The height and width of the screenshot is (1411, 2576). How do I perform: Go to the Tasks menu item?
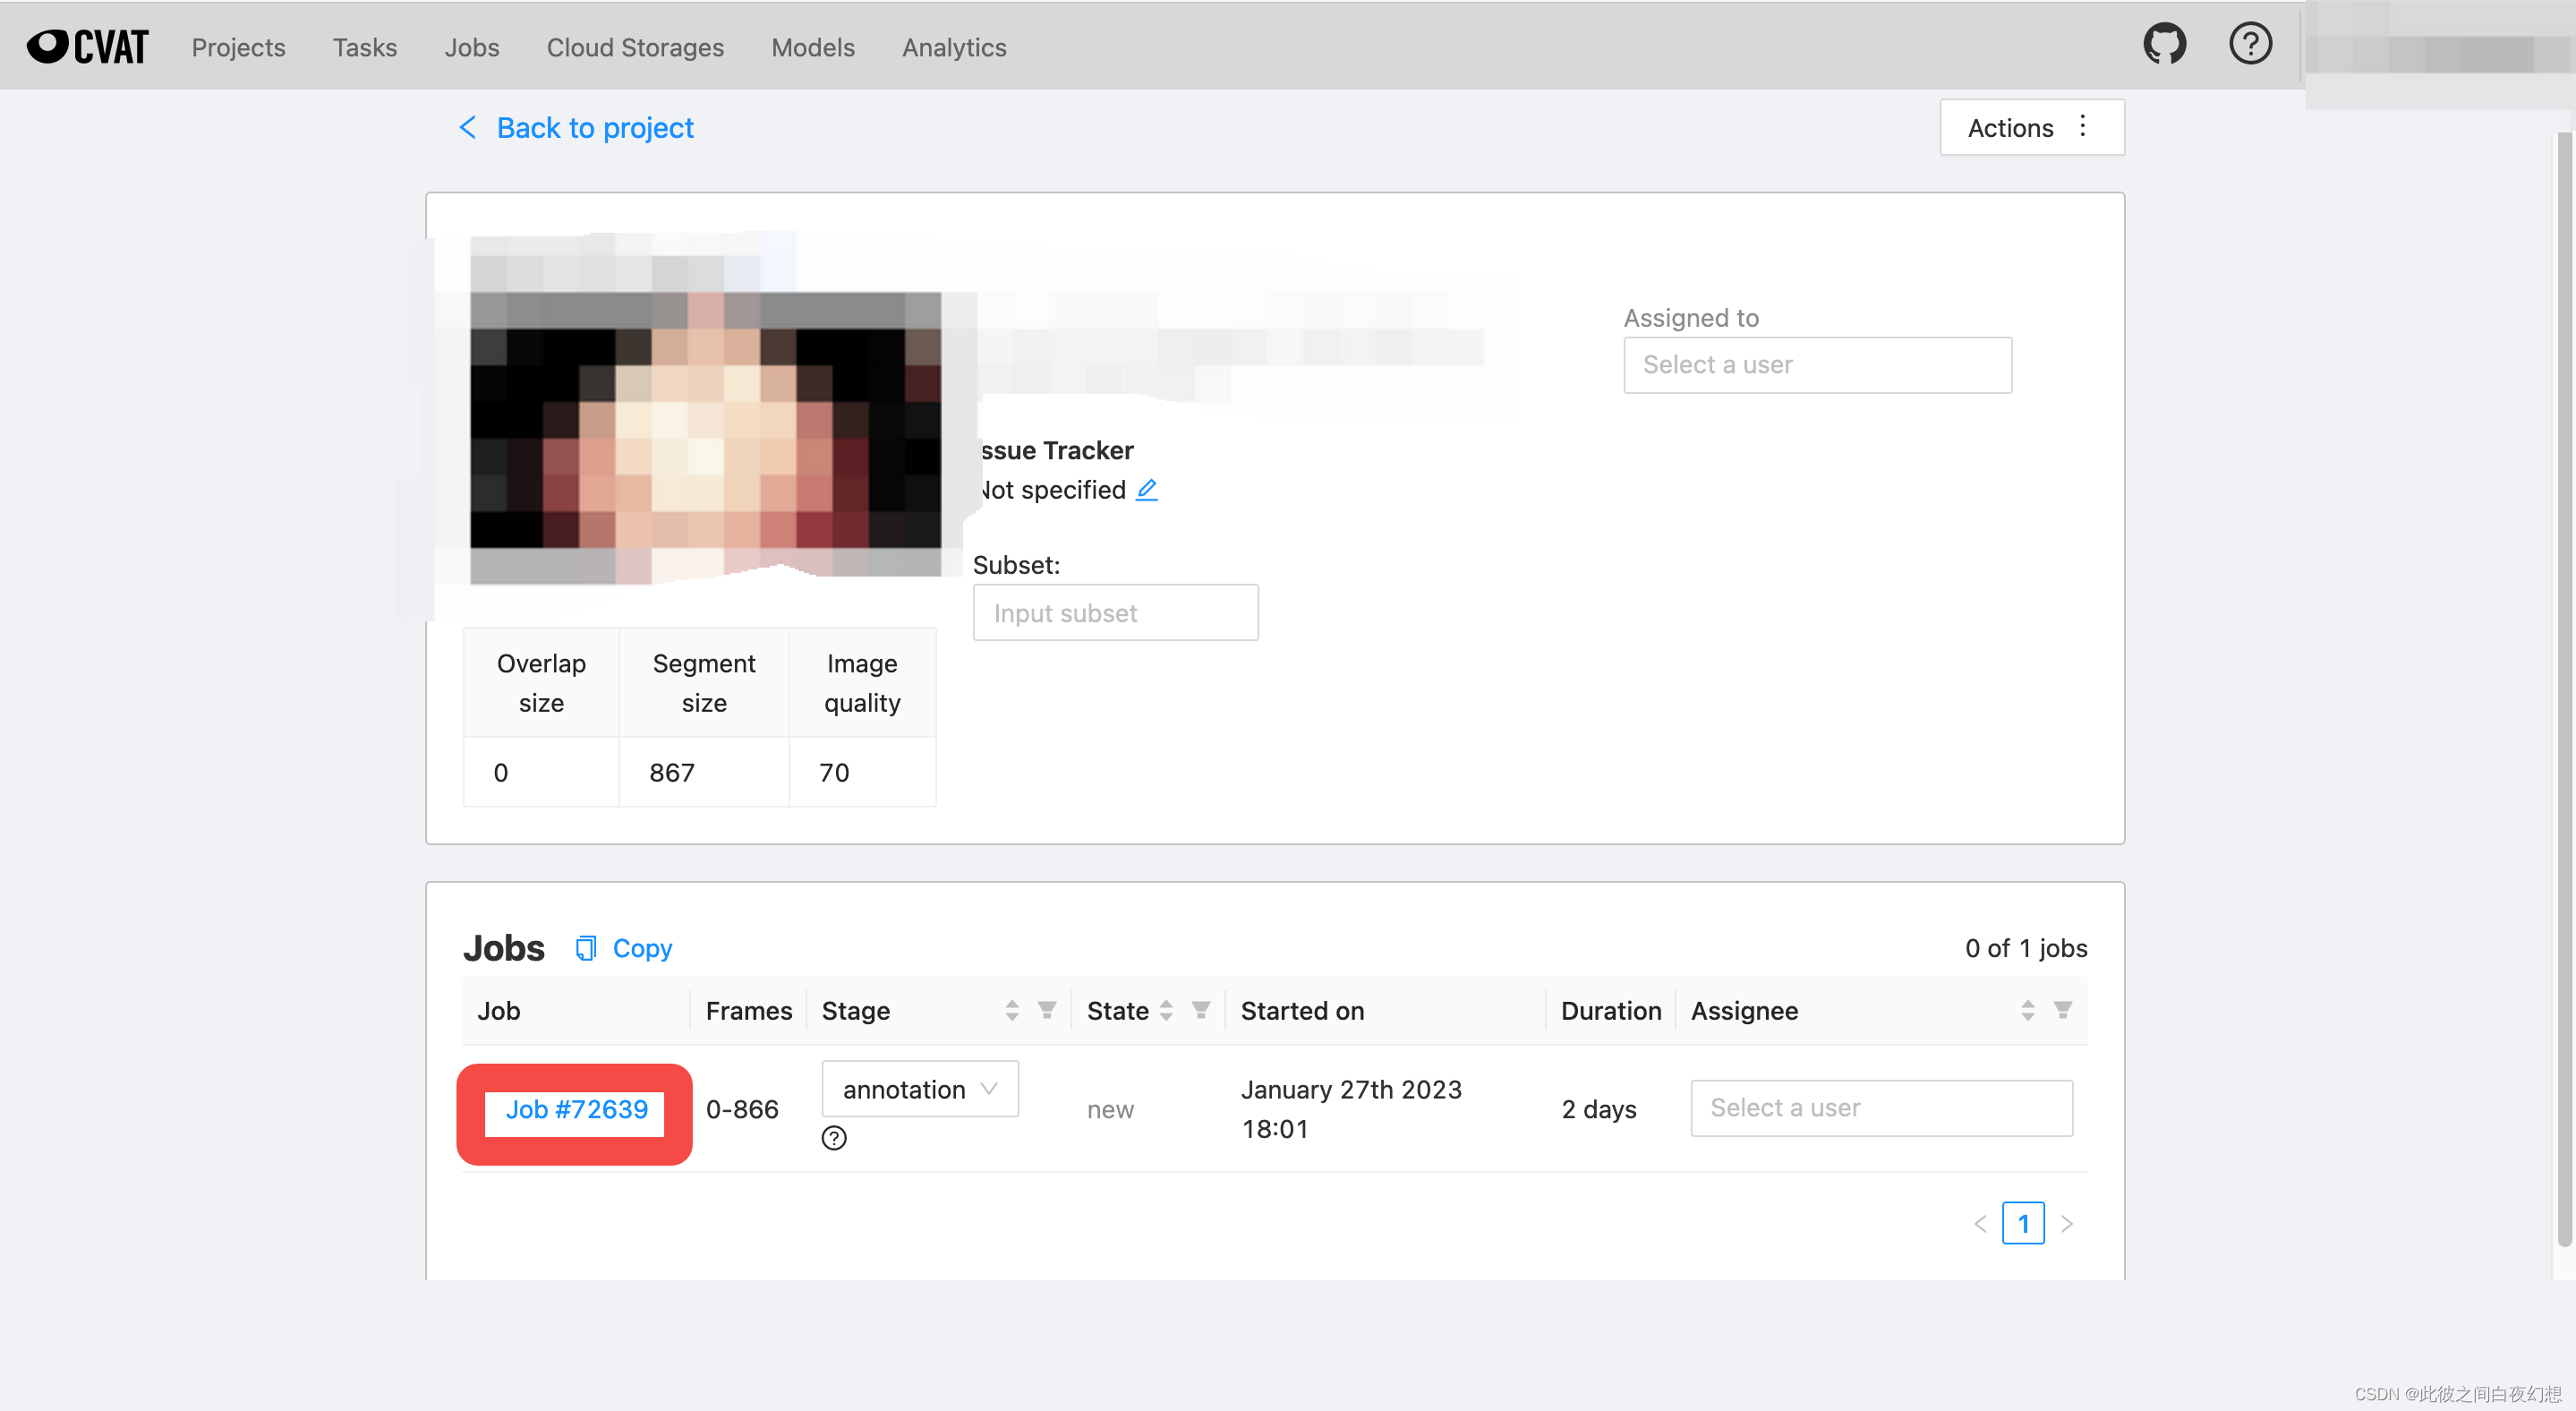pyautogui.click(x=364, y=47)
